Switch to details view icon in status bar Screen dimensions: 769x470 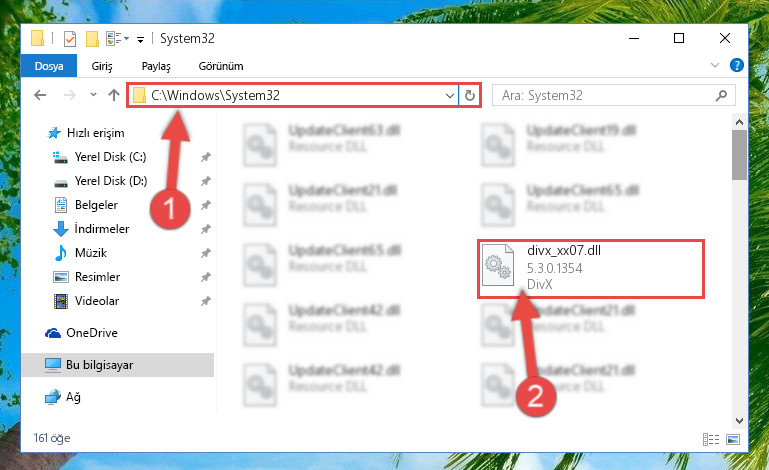pos(711,439)
